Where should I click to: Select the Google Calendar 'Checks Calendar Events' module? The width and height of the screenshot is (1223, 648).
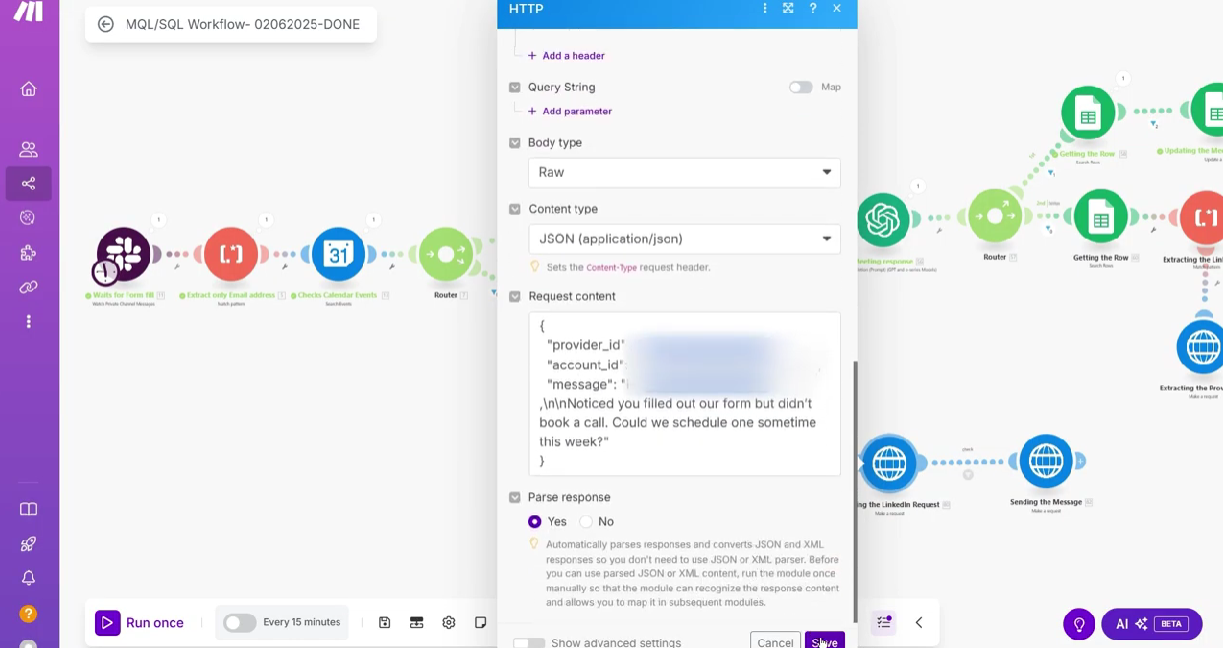[339, 254]
